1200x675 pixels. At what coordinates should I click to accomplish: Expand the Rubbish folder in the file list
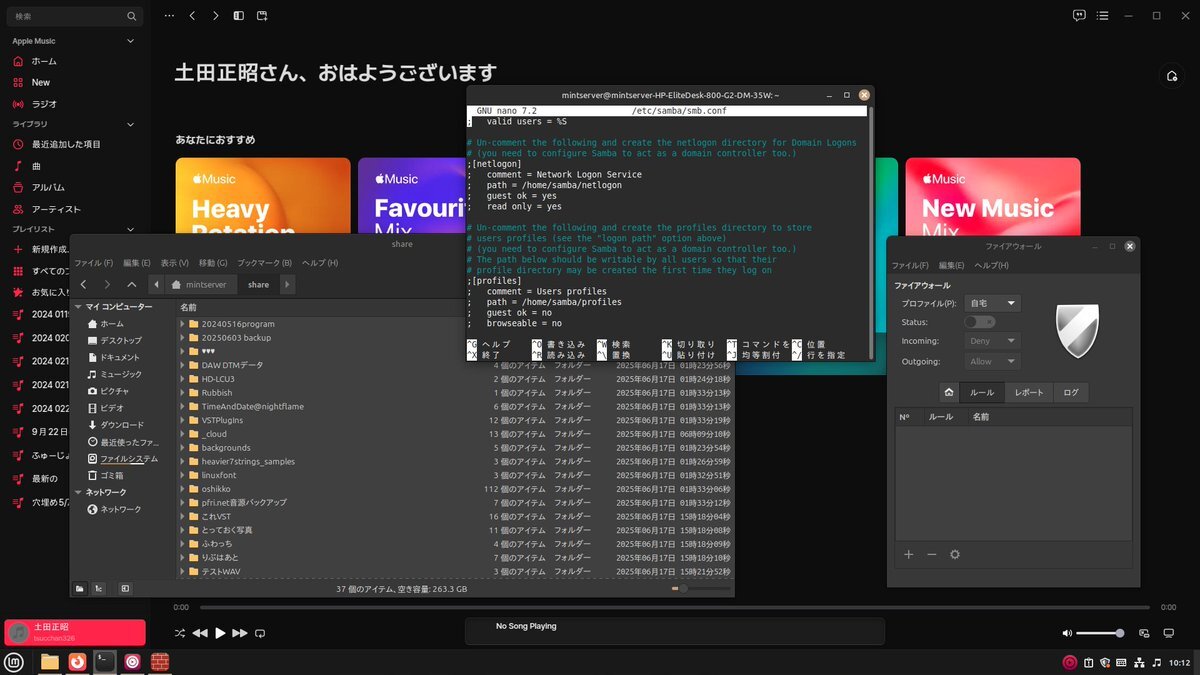(183, 393)
